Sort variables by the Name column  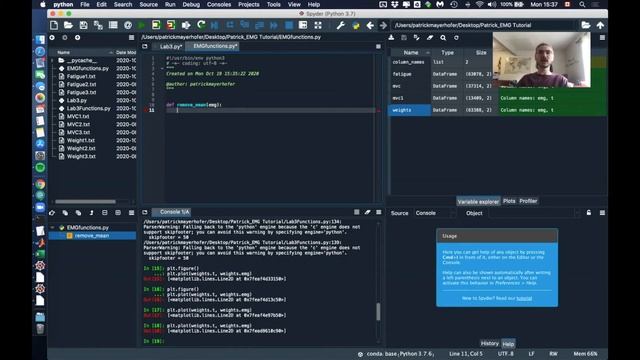click(x=411, y=53)
